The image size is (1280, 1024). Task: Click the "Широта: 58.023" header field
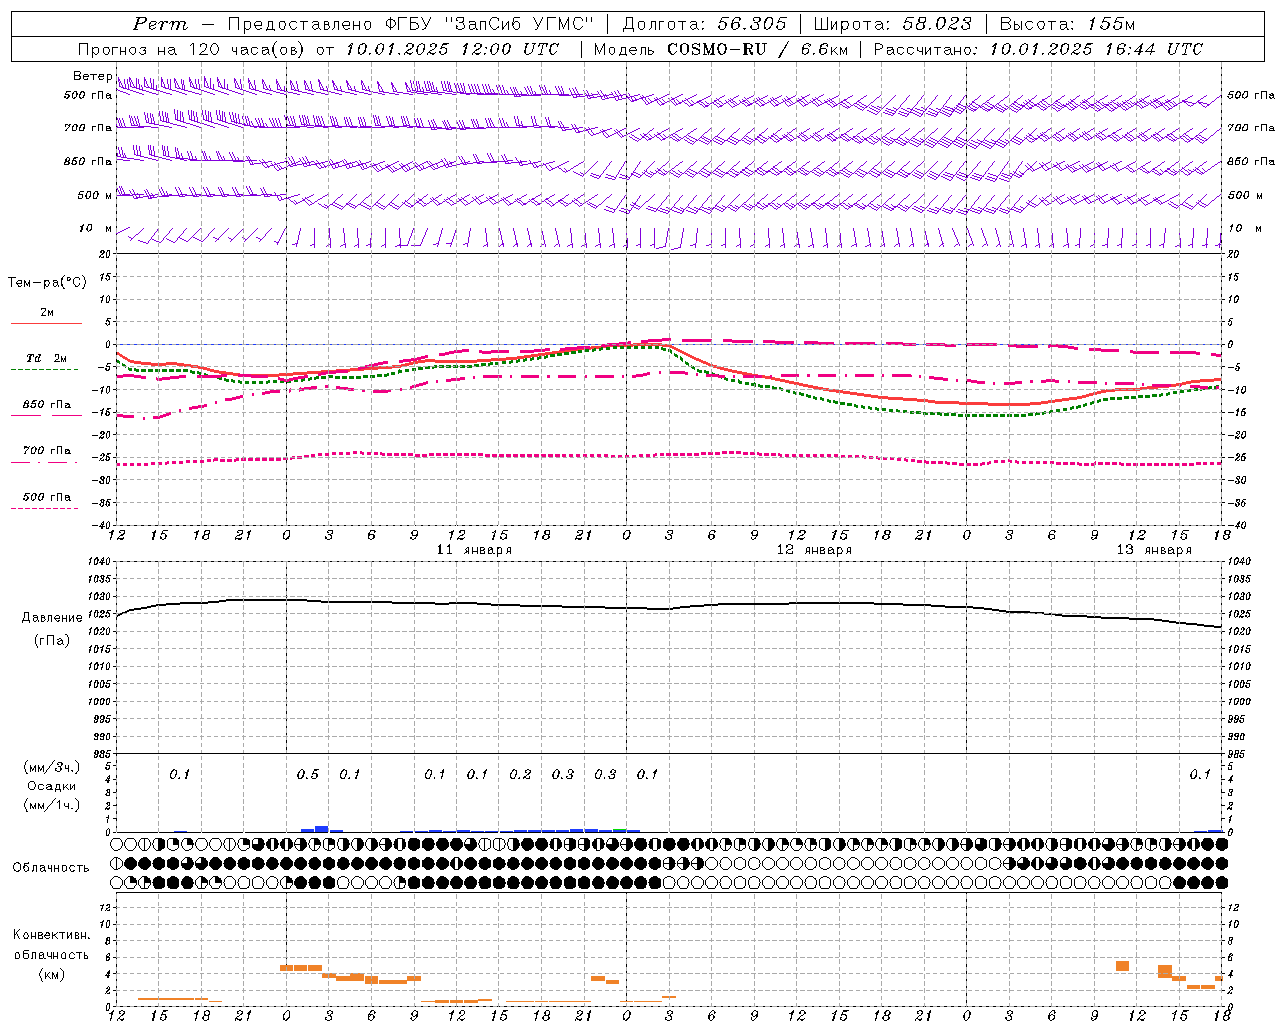pos(892,24)
